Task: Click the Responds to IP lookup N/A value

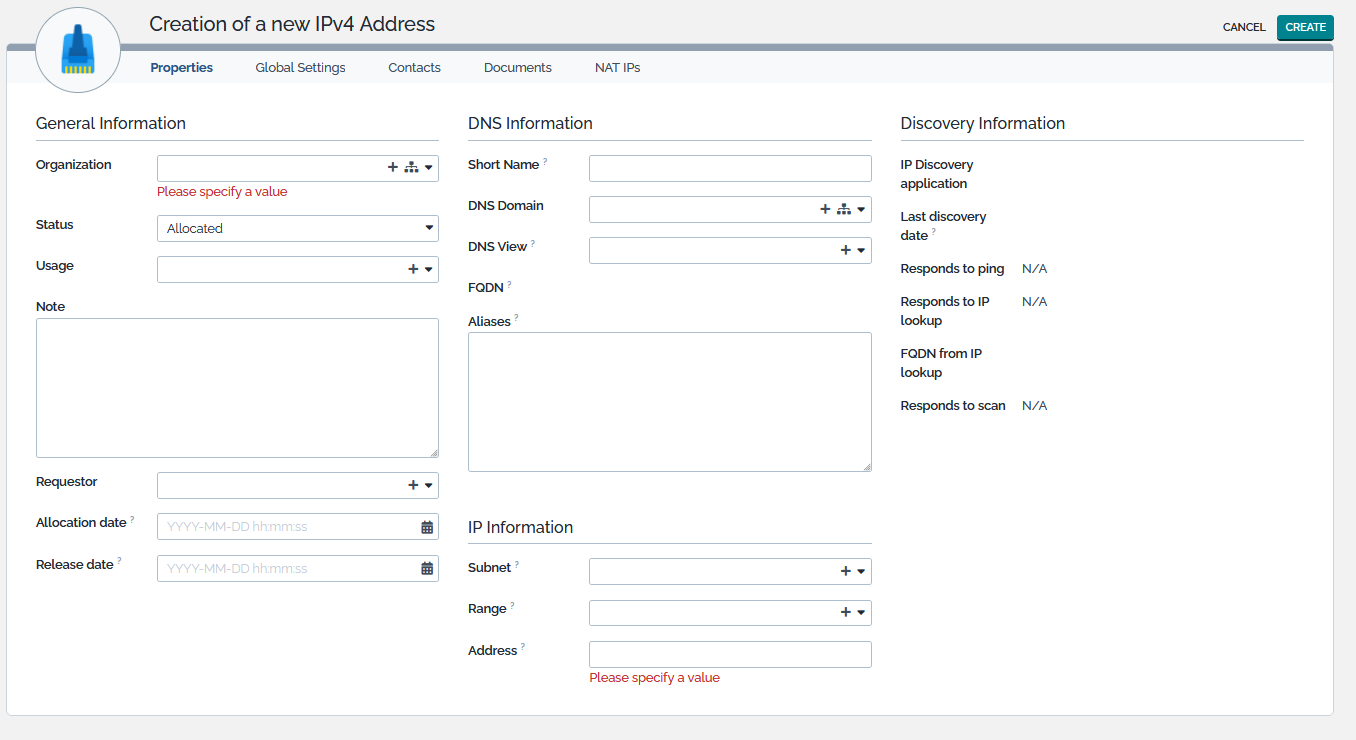Action: [1034, 302]
